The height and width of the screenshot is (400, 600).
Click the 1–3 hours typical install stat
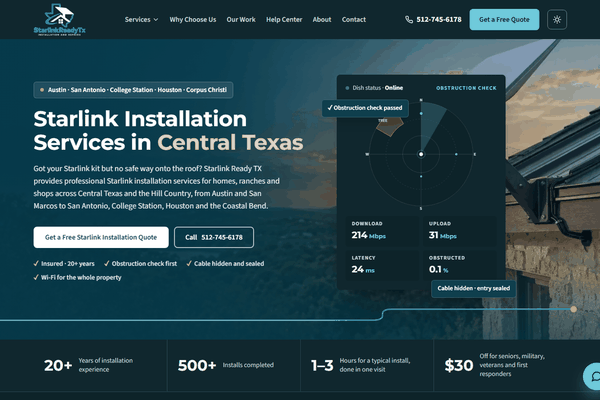point(360,365)
